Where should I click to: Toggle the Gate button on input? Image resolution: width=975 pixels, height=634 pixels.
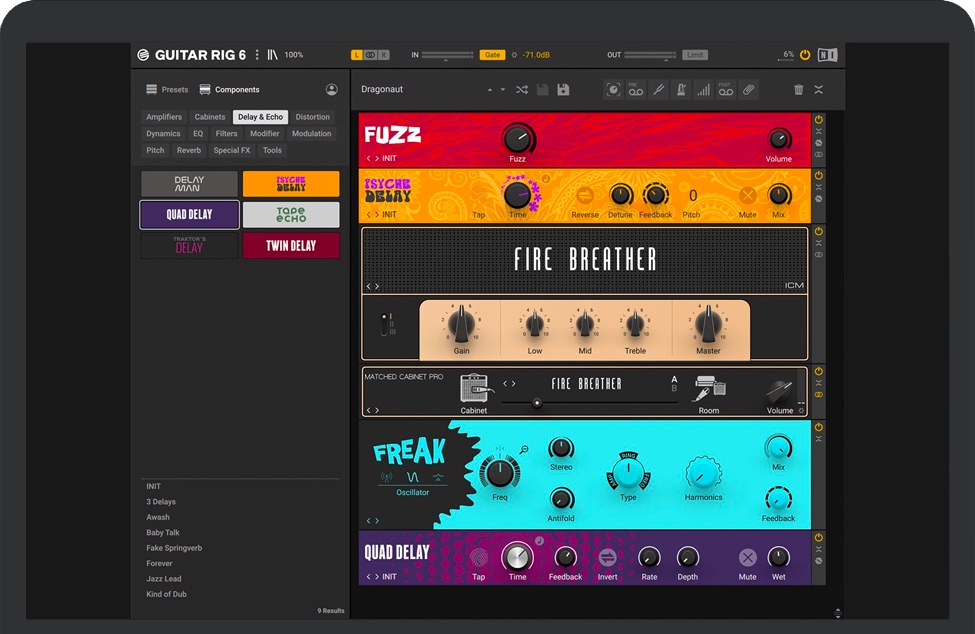click(x=492, y=55)
